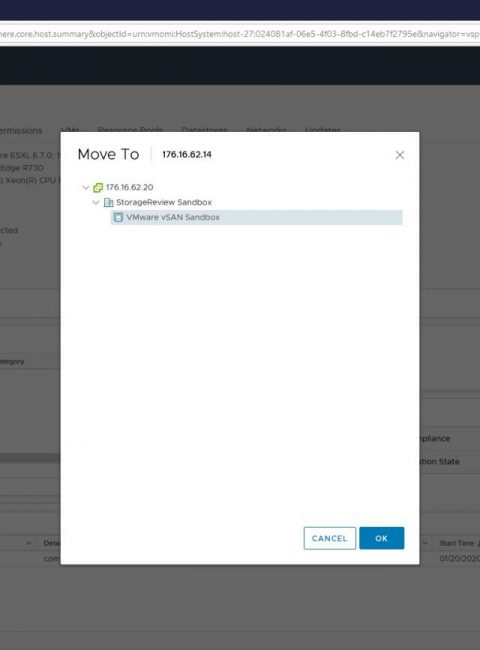Close the Move To dialog with X
This screenshot has width=480, height=650.
(x=400, y=155)
